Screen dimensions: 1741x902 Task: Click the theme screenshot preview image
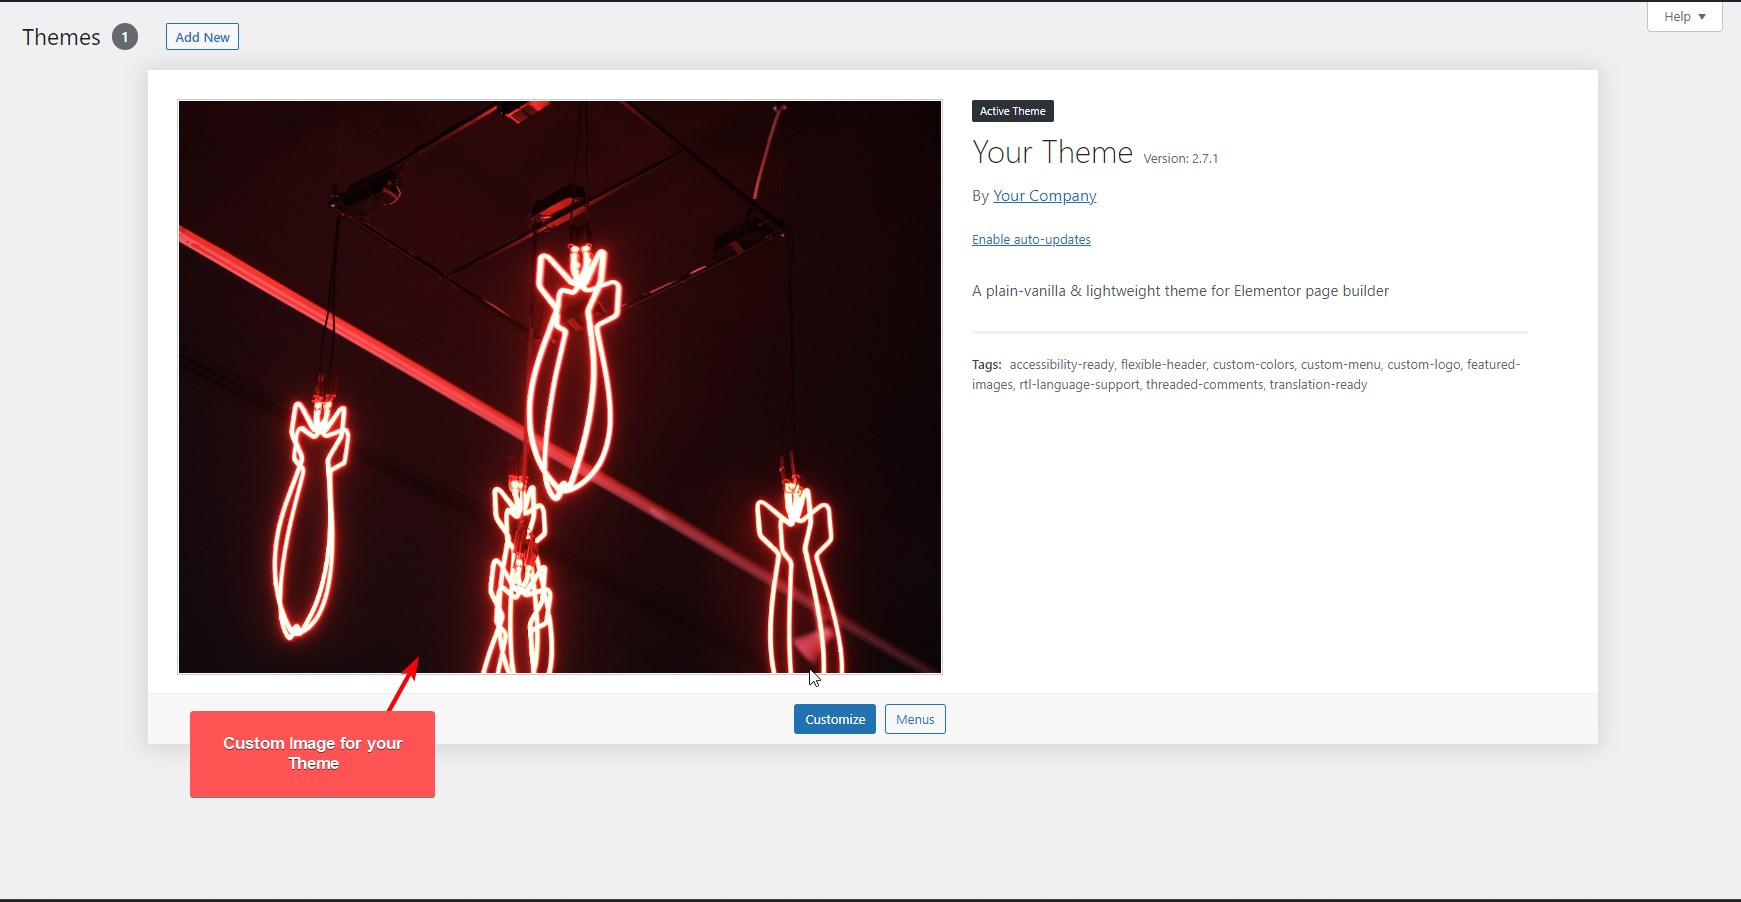[559, 384]
